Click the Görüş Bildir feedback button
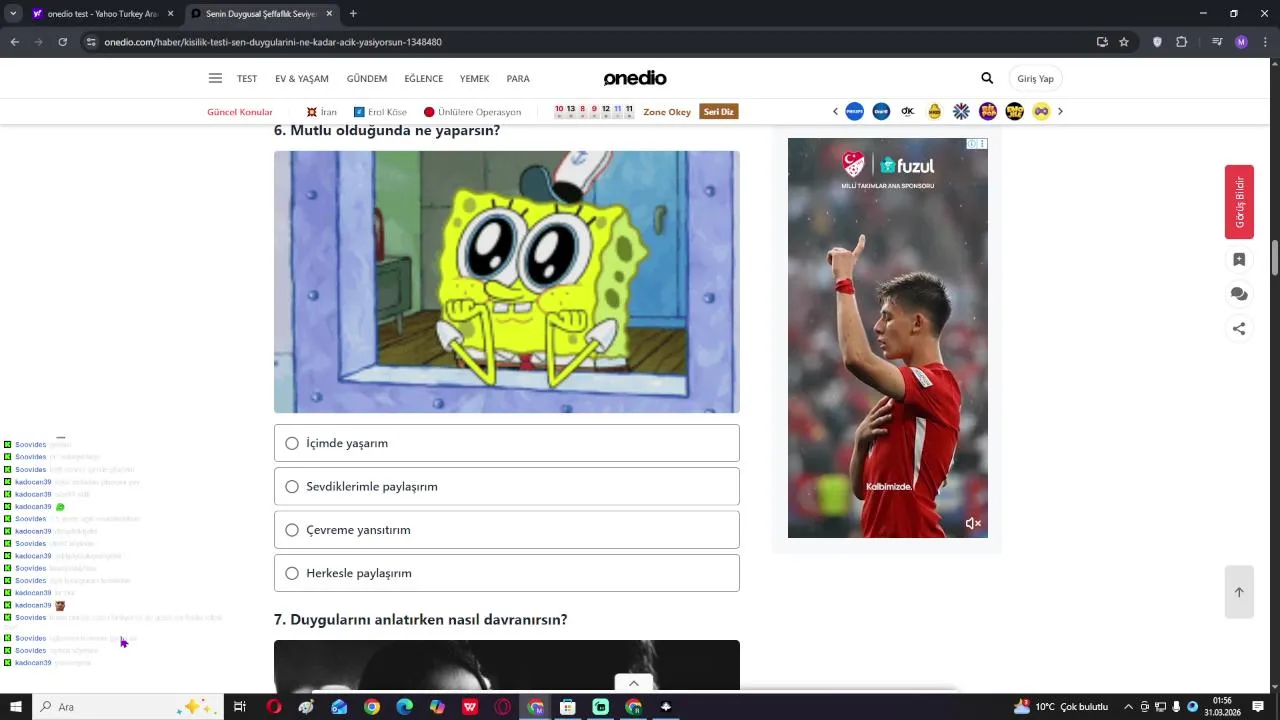Image resolution: width=1280 pixels, height=720 pixels. tap(1239, 202)
